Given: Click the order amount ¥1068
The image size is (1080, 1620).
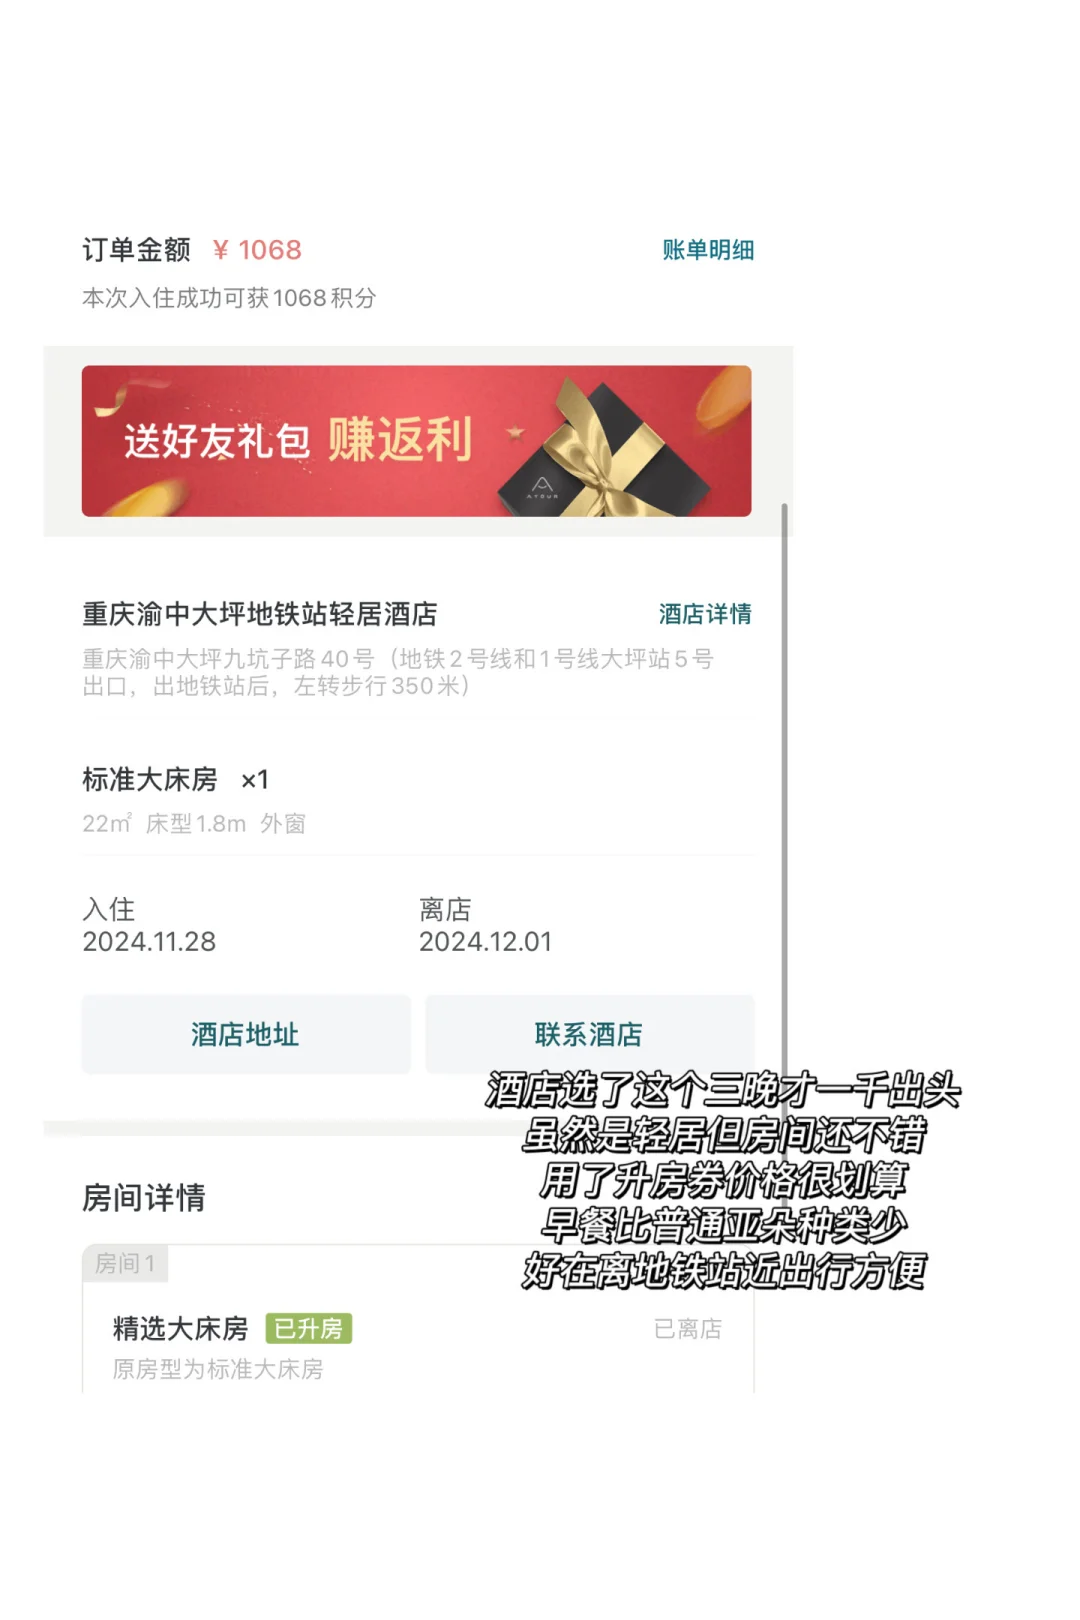Looking at the screenshot, I should point(257,250).
